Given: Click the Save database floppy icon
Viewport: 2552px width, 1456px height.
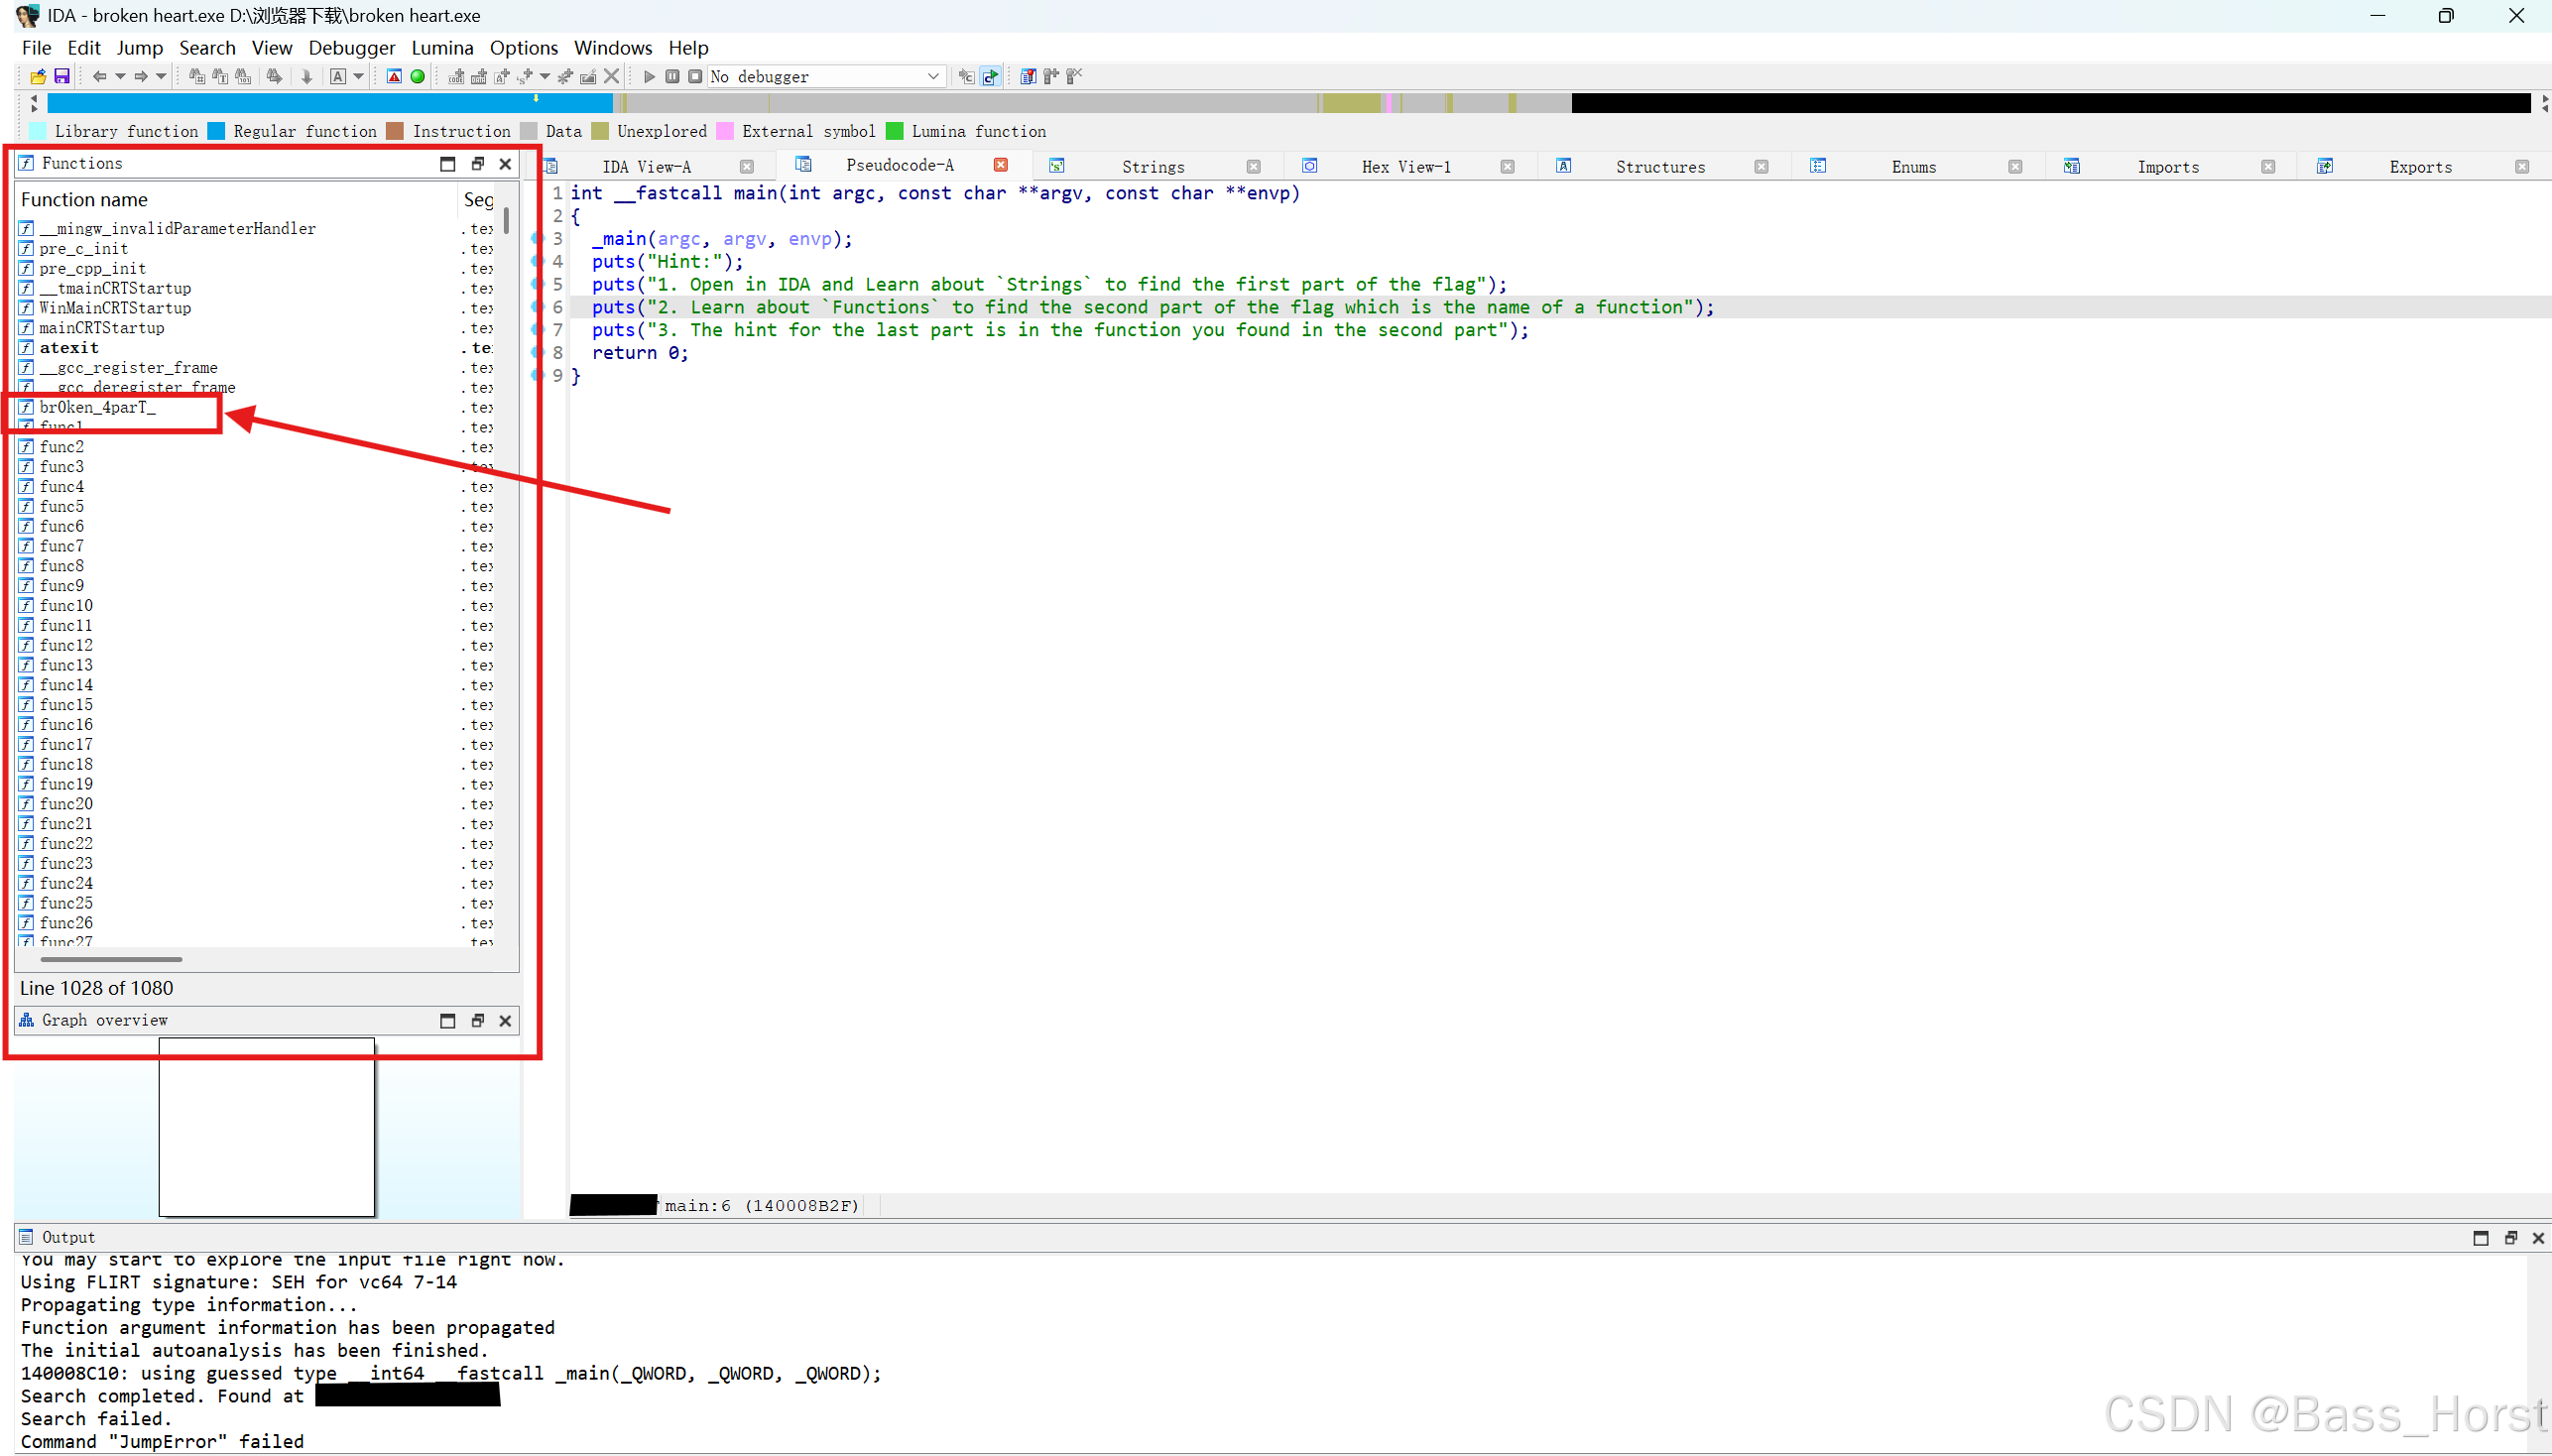Looking at the screenshot, I should (61, 76).
